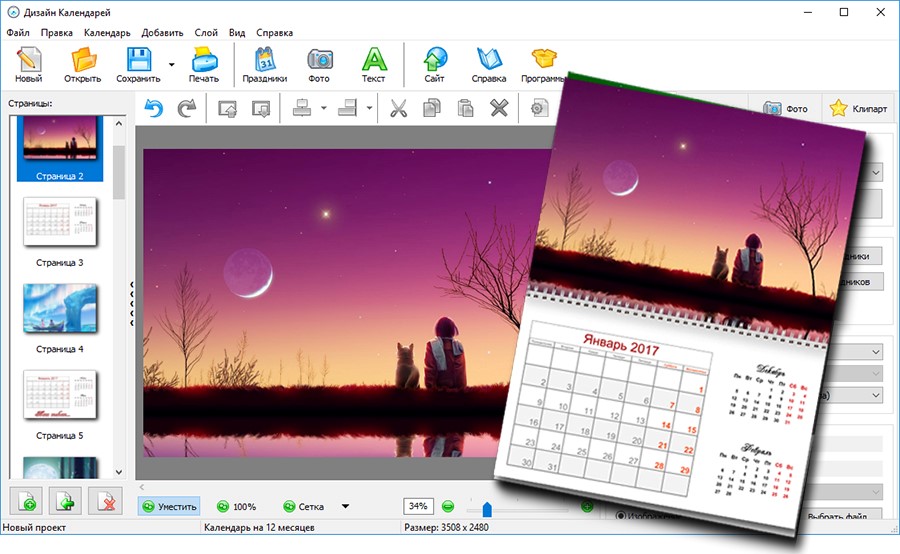Click the Печать print icon
The height and width of the screenshot is (554, 900).
[204, 65]
